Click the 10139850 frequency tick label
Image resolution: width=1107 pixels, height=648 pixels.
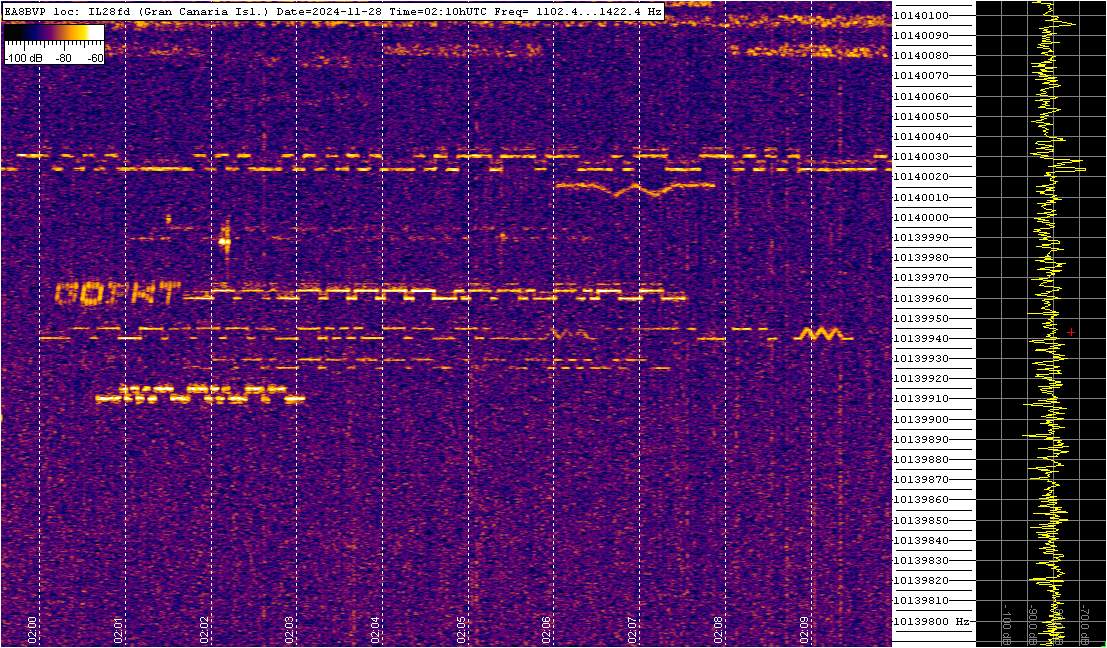pyautogui.click(x=920, y=521)
